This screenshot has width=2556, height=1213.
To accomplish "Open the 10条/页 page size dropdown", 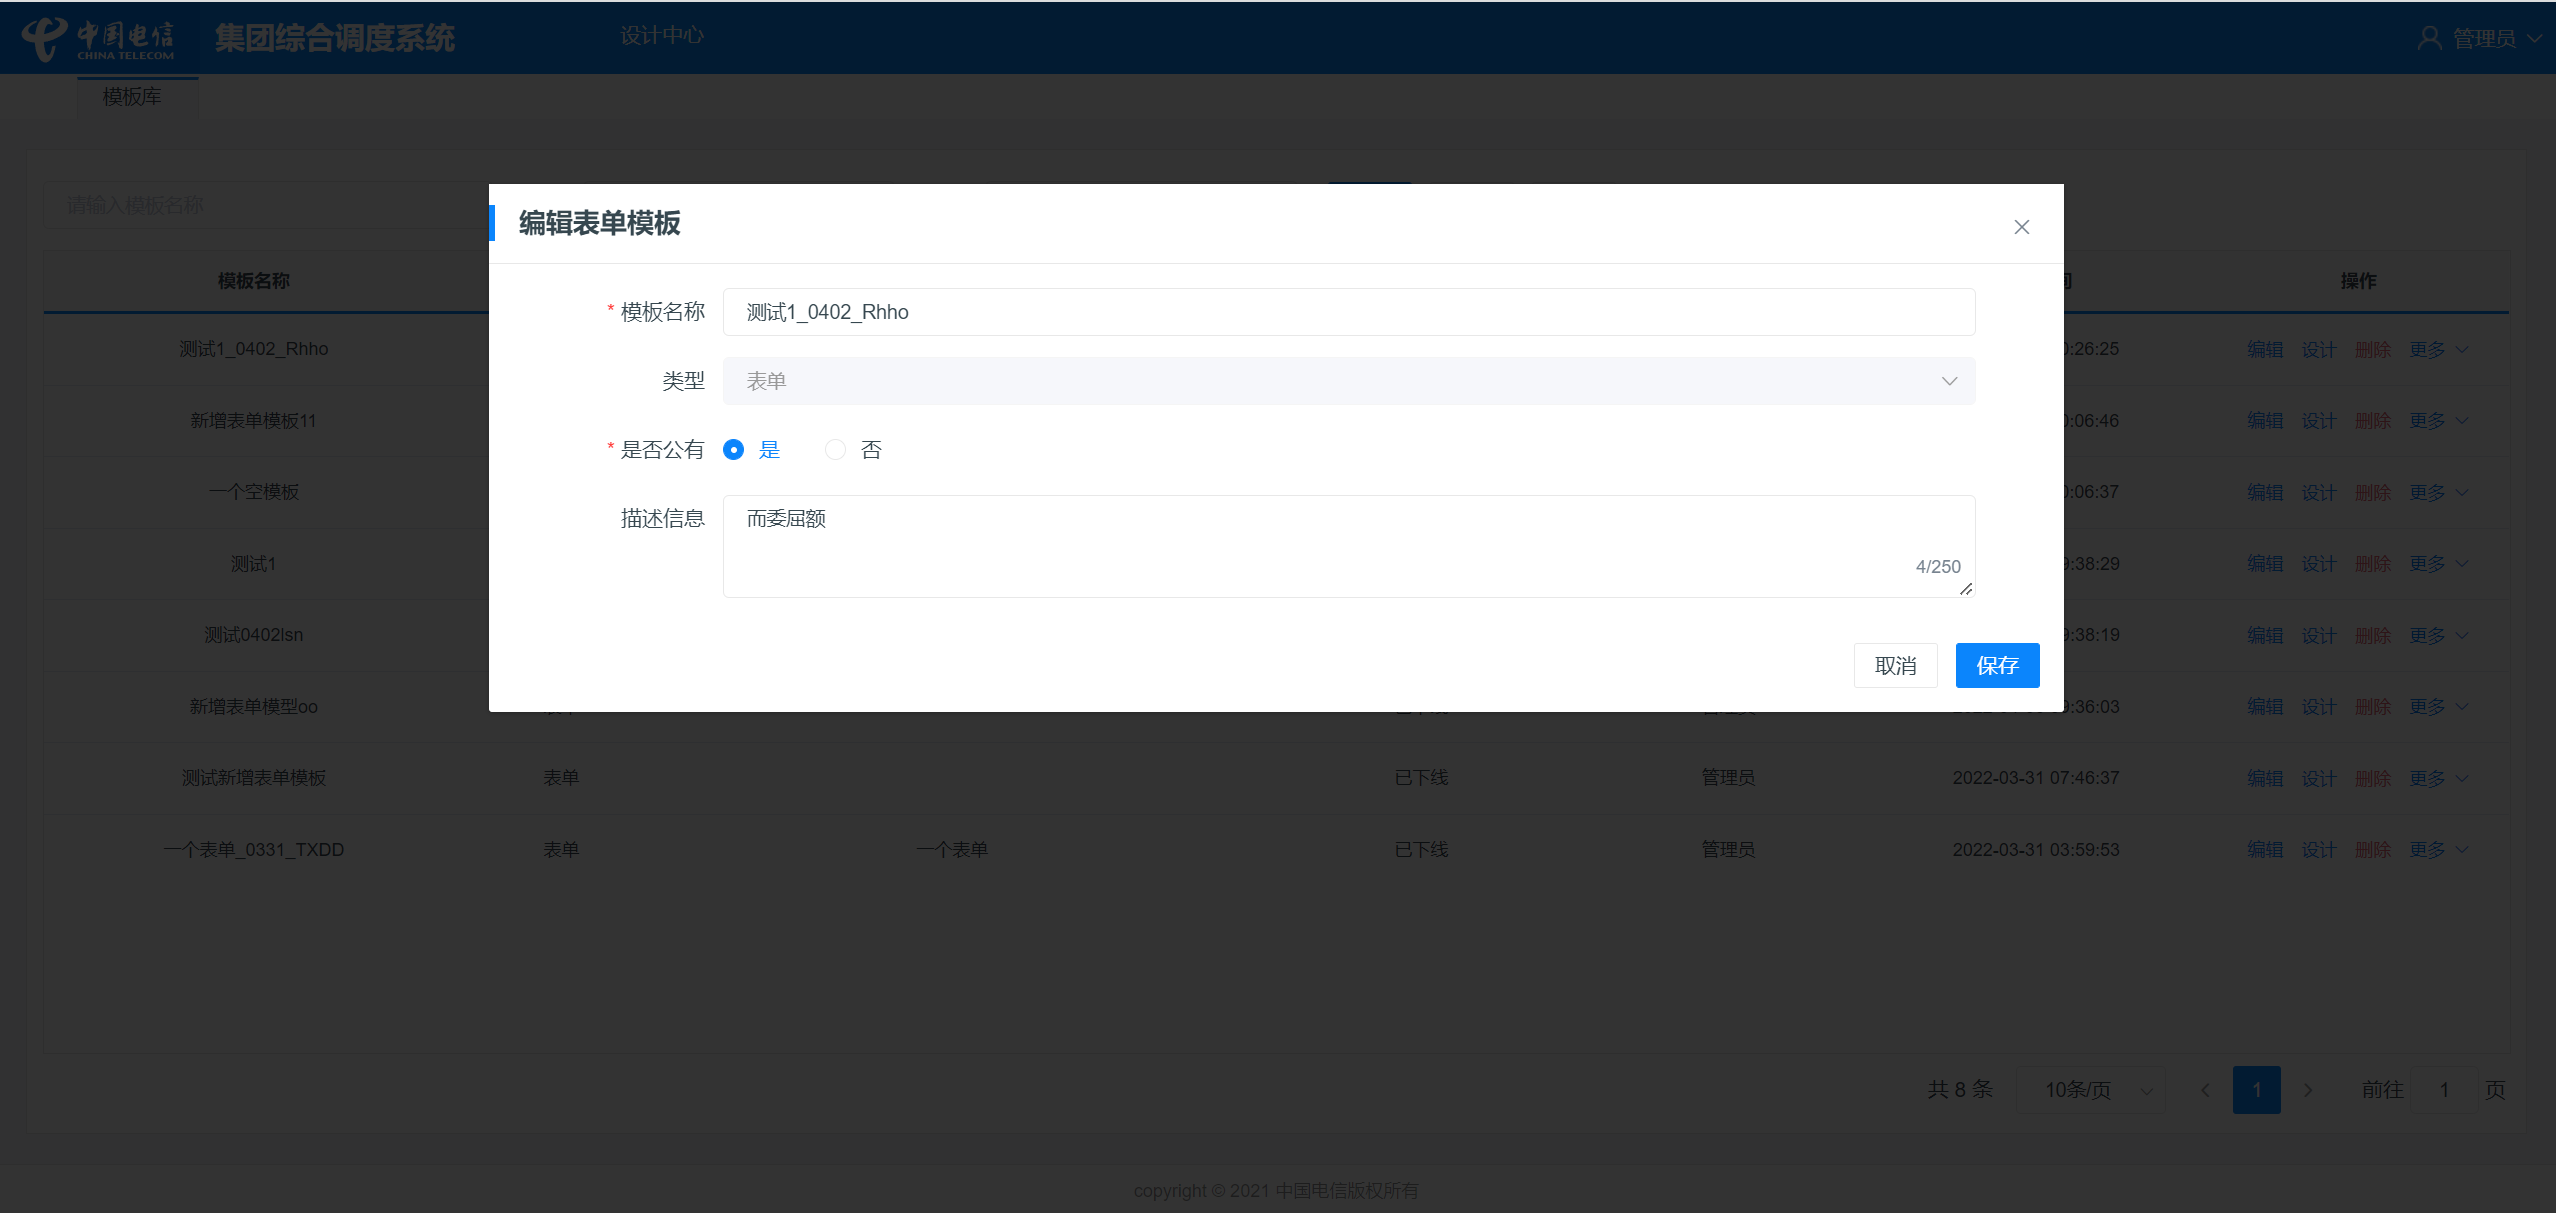I will point(2091,1090).
